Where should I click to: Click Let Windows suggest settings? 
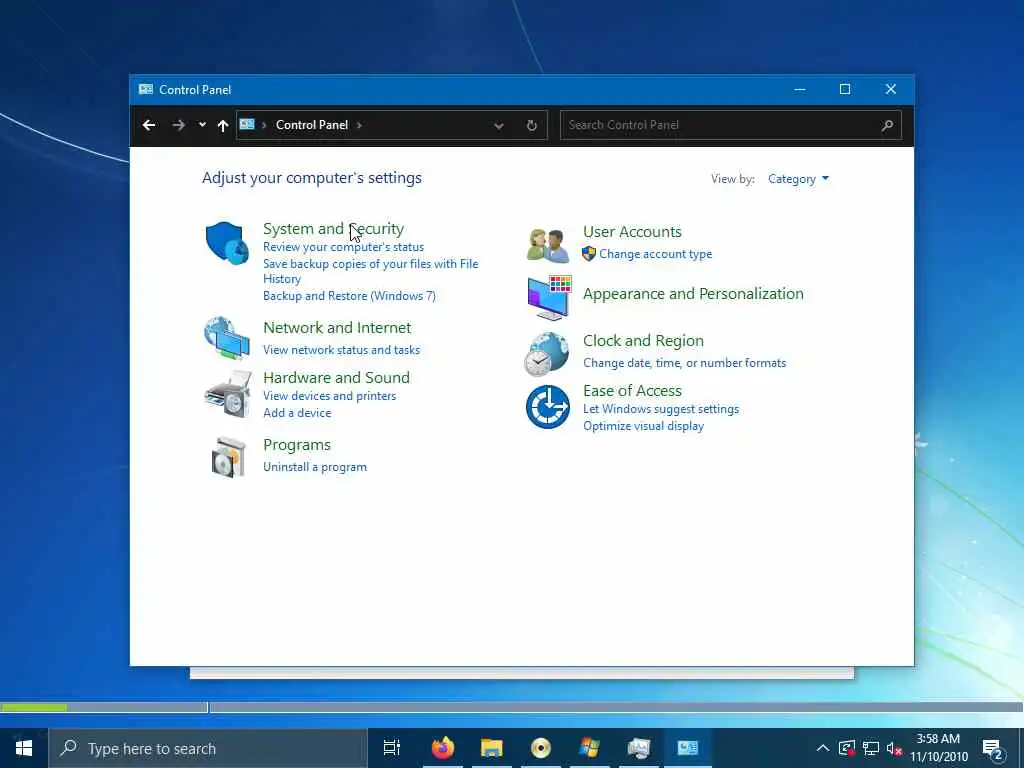click(661, 409)
